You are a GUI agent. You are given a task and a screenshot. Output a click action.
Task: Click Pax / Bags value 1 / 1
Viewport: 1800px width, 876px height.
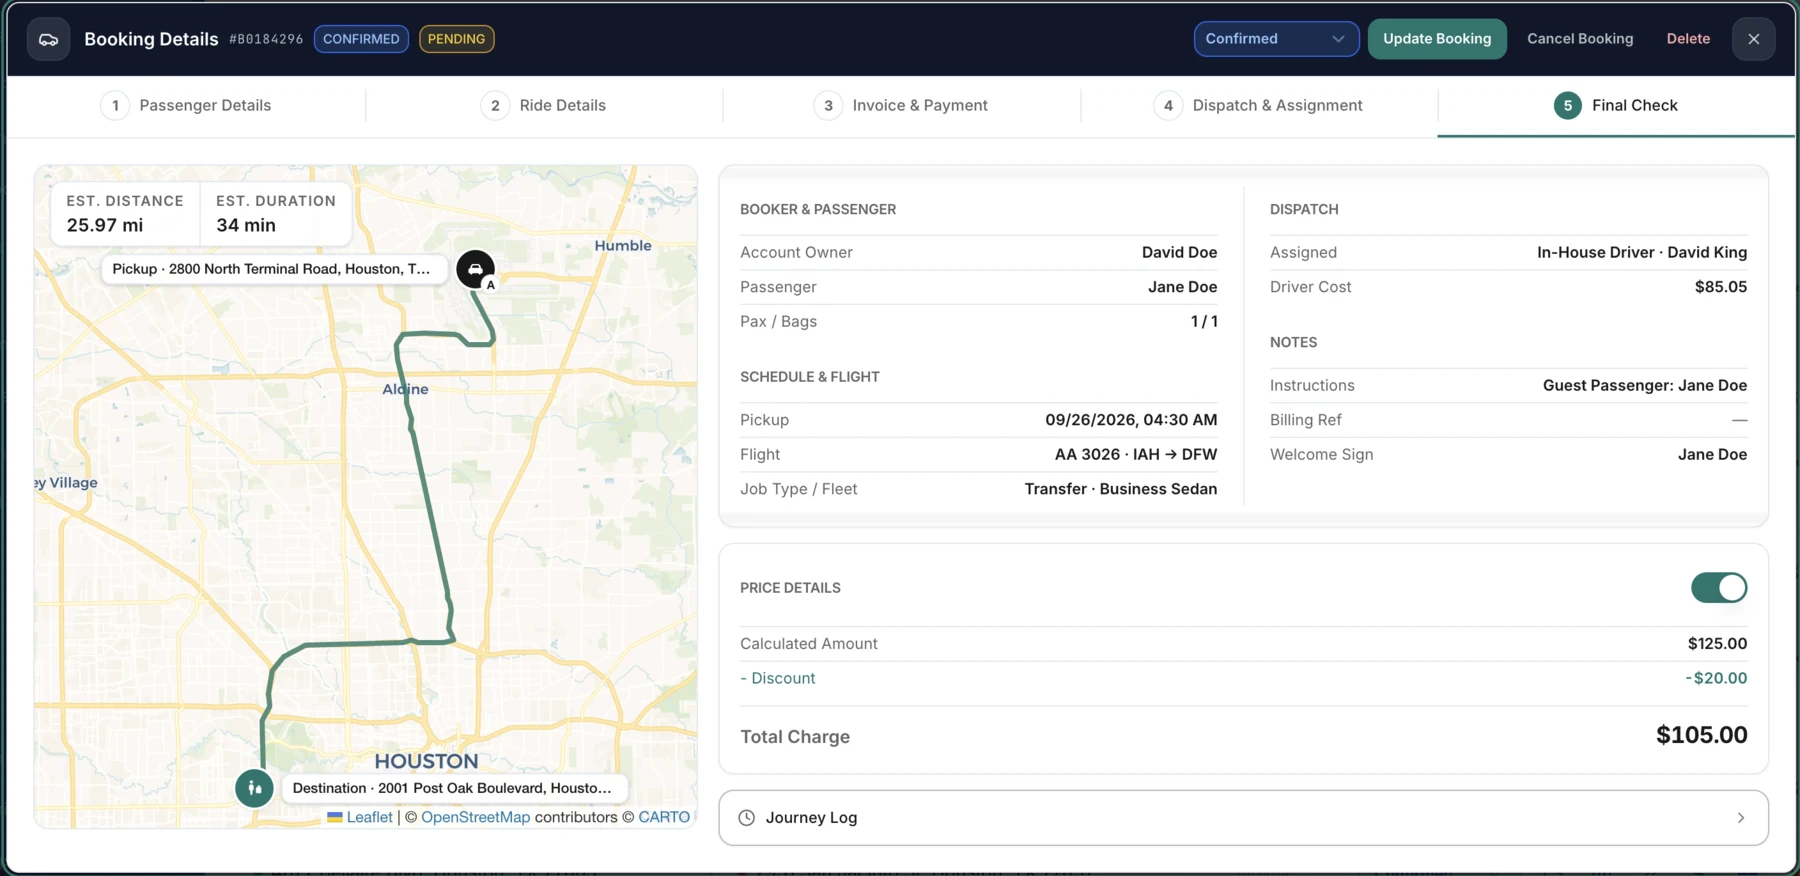pyautogui.click(x=1204, y=322)
